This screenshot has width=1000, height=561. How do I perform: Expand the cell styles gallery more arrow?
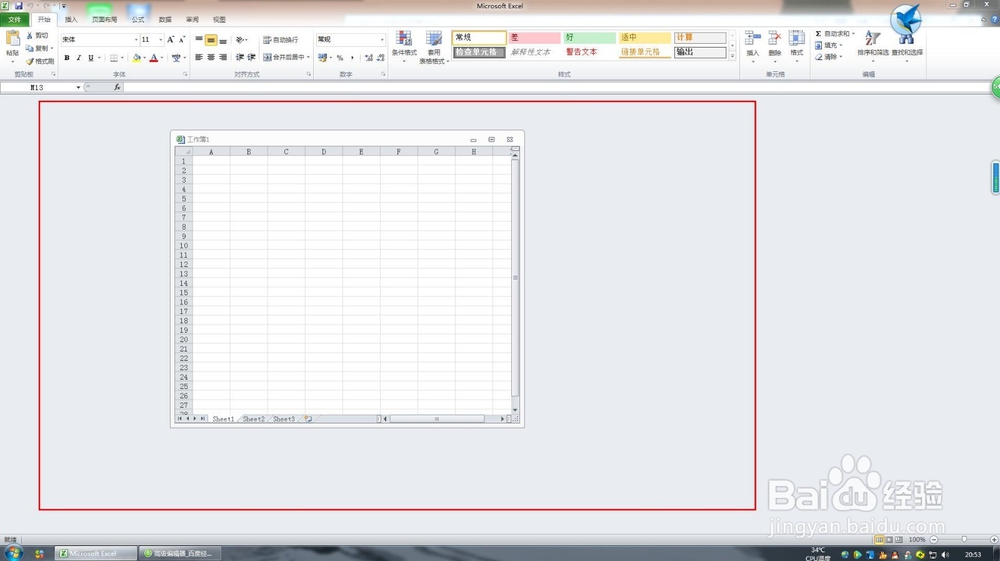(x=732, y=56)
